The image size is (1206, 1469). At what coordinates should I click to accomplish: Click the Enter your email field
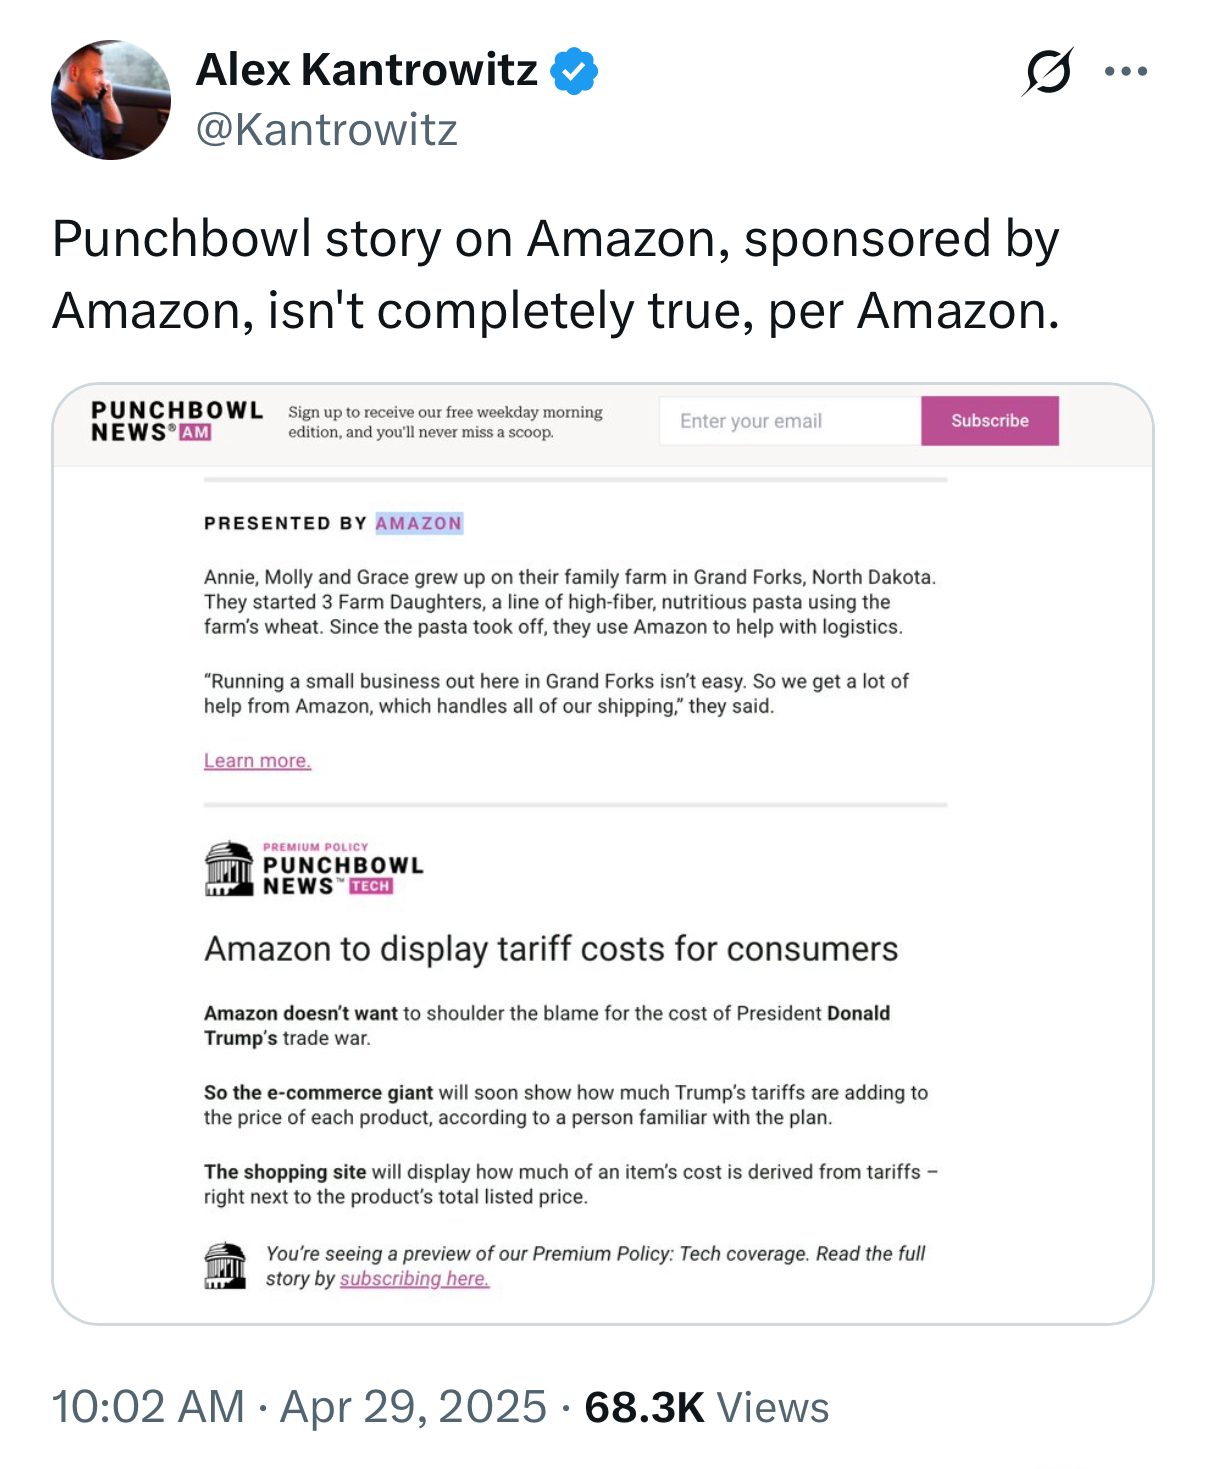[789, 421]
